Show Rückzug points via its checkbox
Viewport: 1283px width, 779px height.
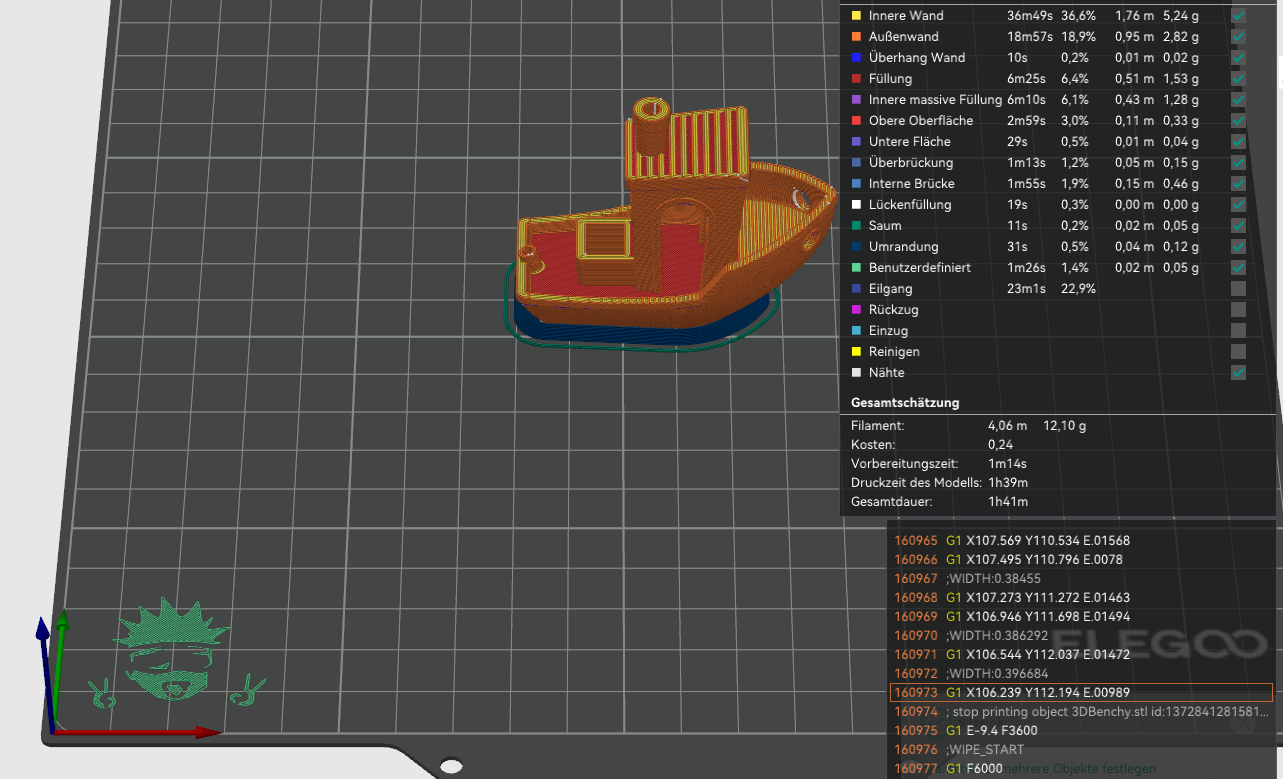(1238, 310)
